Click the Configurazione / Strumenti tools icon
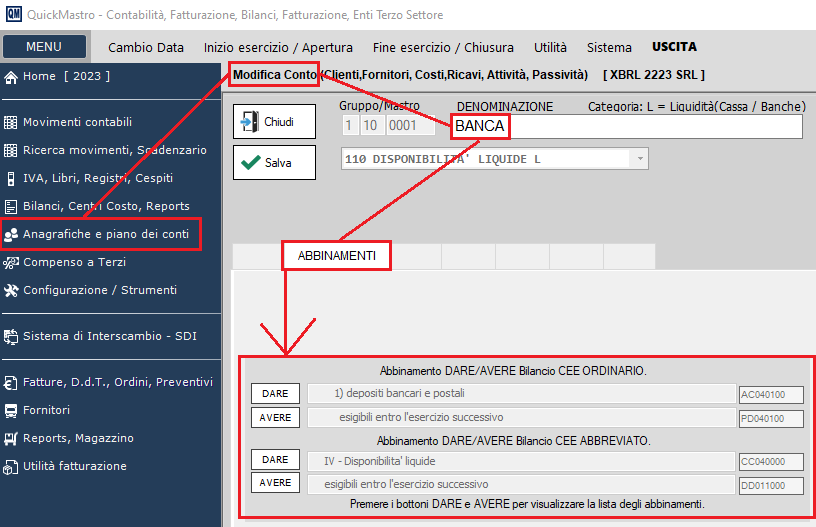The image size is (816, 527). pos(11,291)
